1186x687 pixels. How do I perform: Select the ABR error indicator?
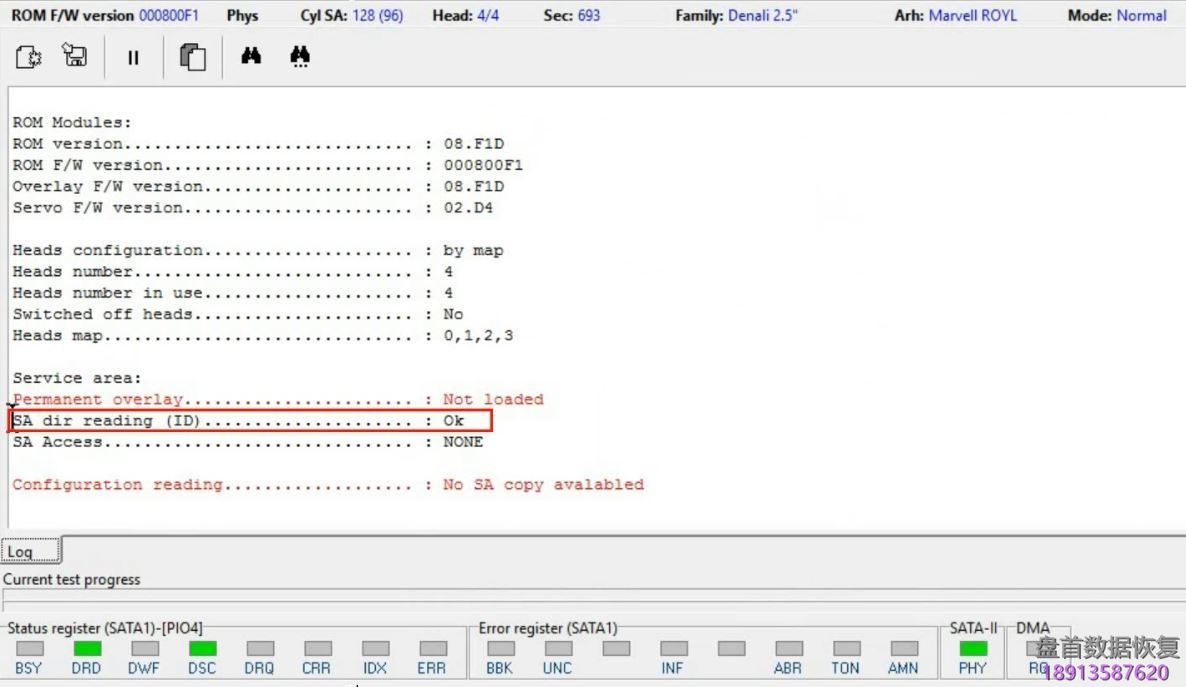coord(788,649)
